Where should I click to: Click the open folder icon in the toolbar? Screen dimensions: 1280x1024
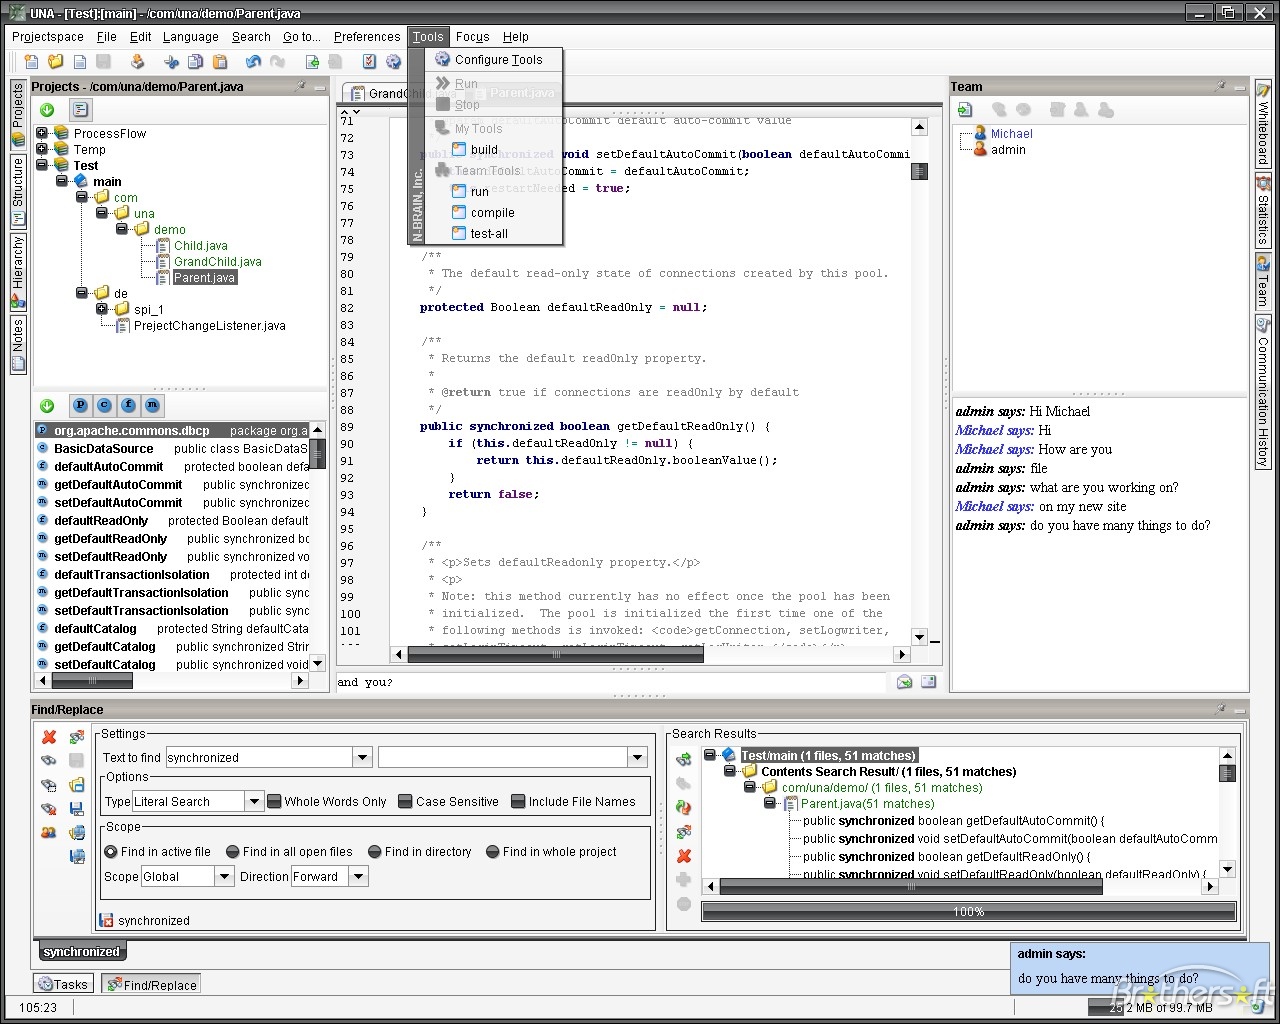[56, 62]
